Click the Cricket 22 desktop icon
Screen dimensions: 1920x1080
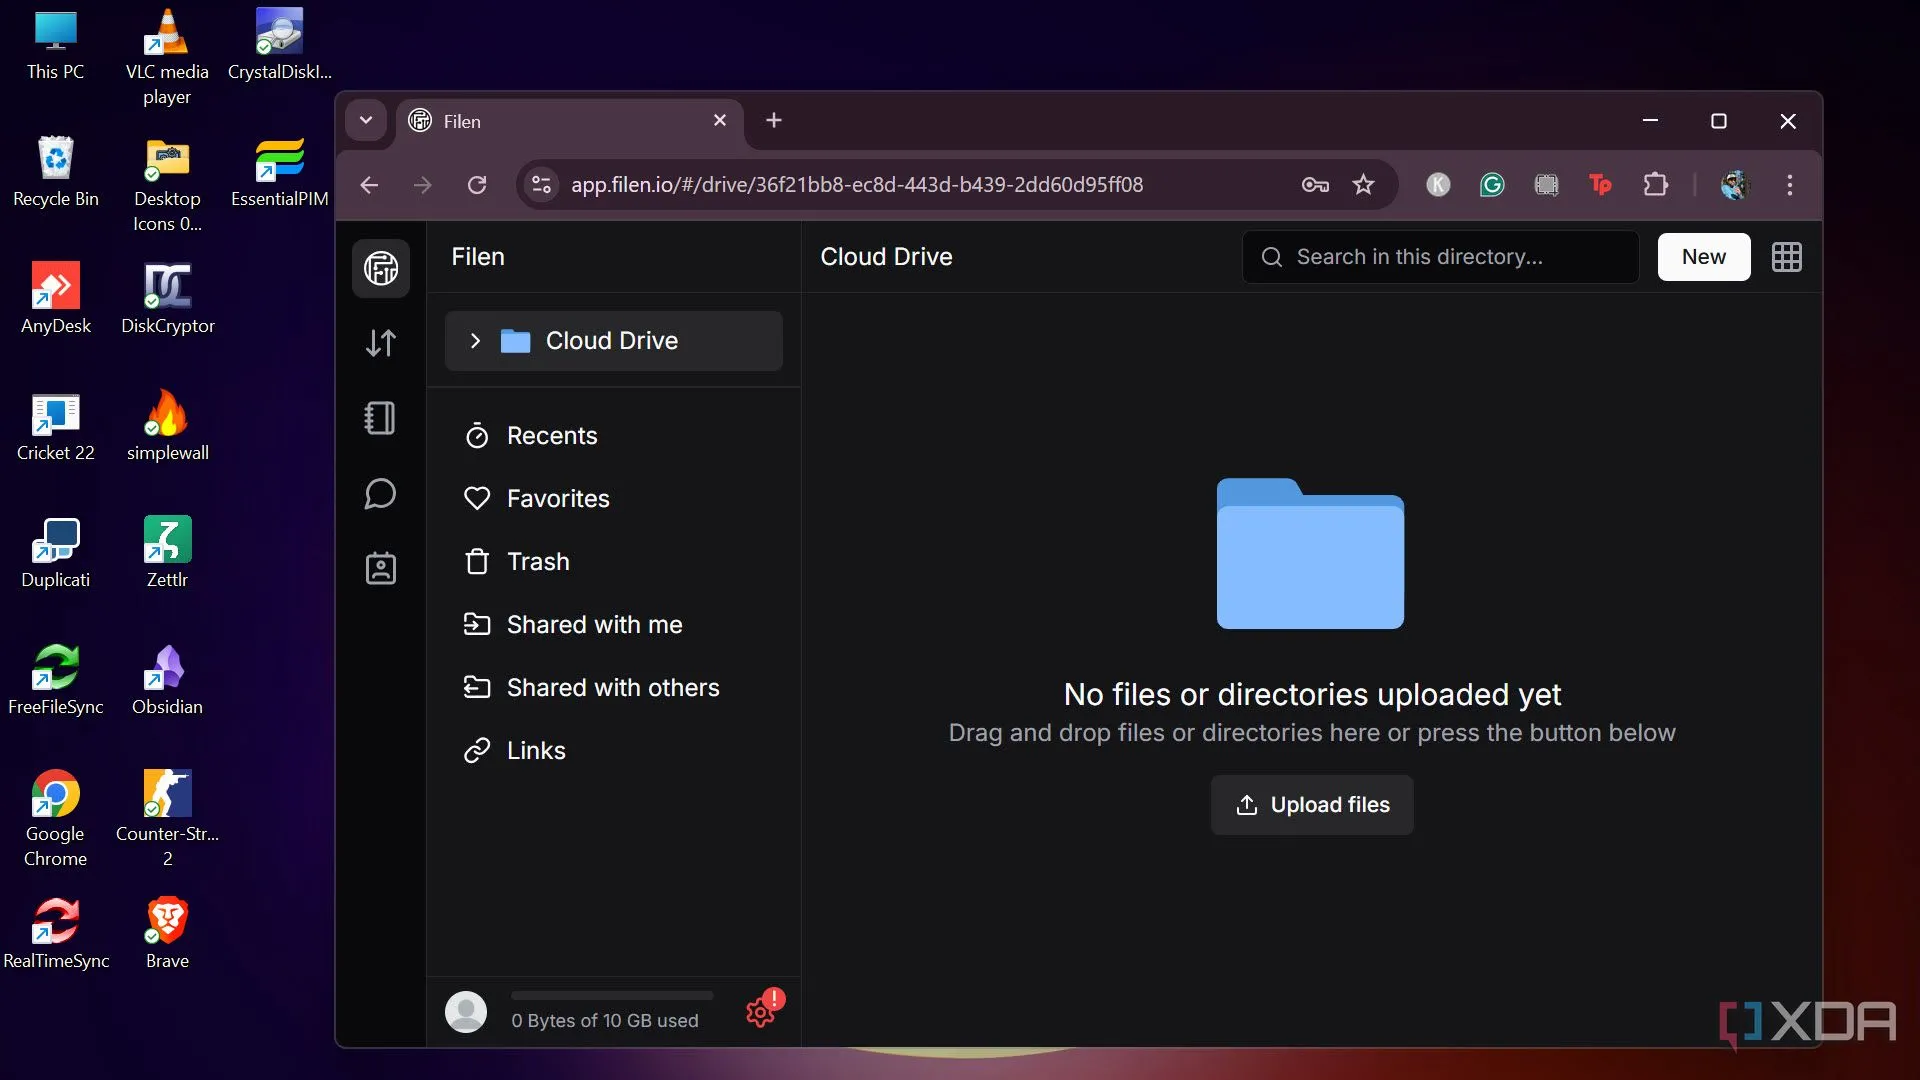[56, 426]
